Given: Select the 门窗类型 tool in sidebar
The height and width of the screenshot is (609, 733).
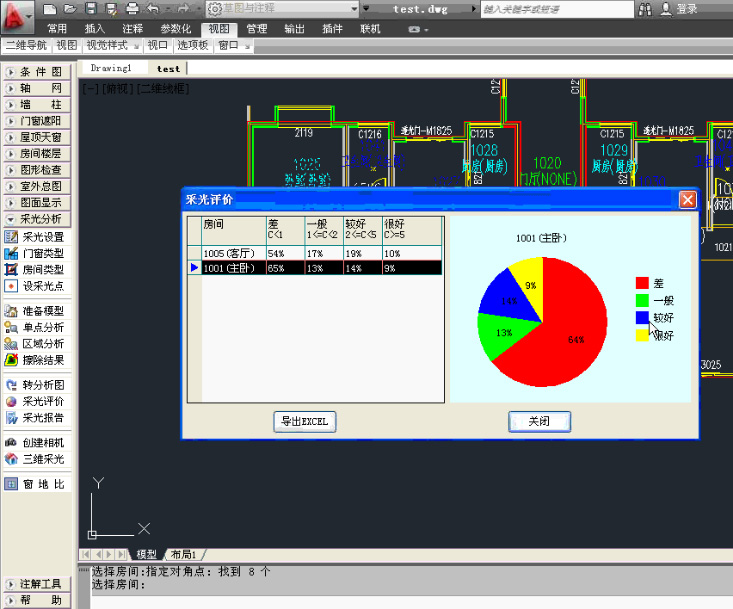Looking at the screenshot, I should coord(12,253).
